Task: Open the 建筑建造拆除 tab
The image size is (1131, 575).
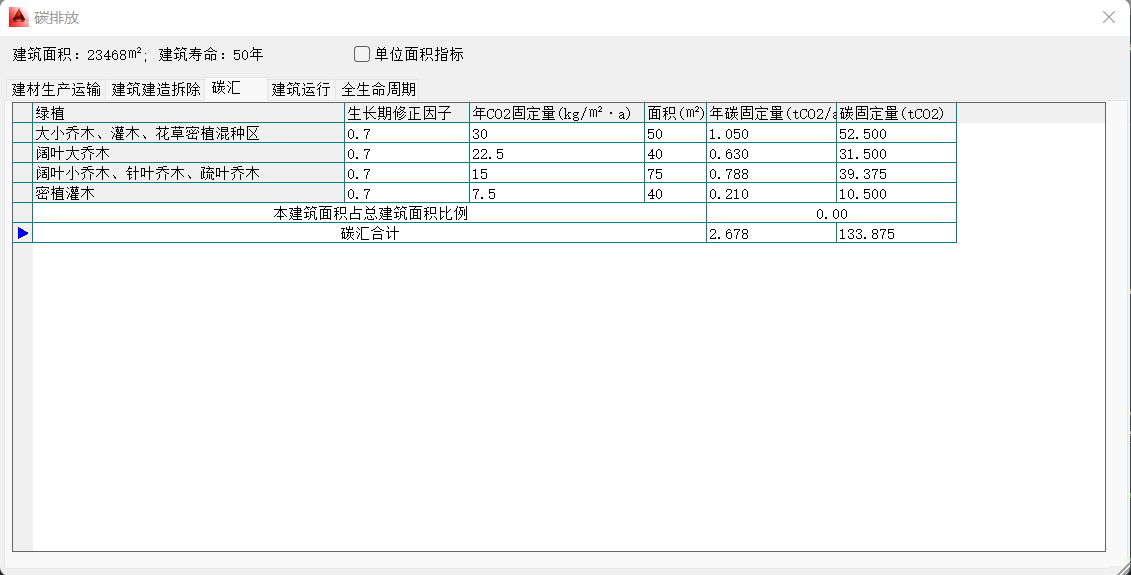Action: pos(156,89)
